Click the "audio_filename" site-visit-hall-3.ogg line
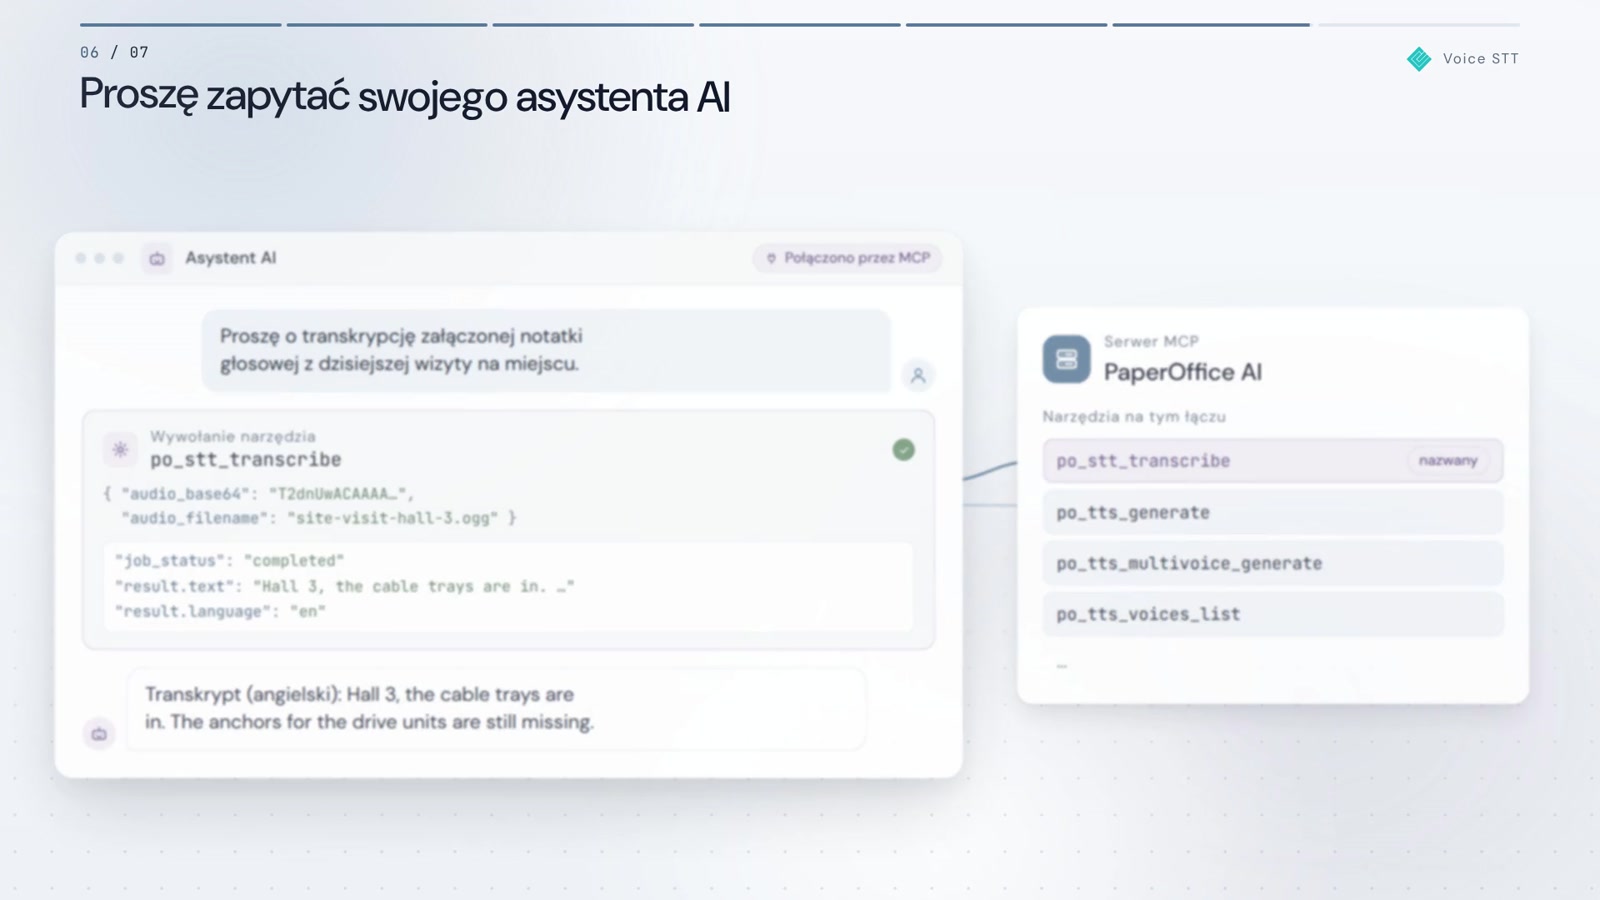The width and height of the screenshot is (1600, 900). point(319,518)
